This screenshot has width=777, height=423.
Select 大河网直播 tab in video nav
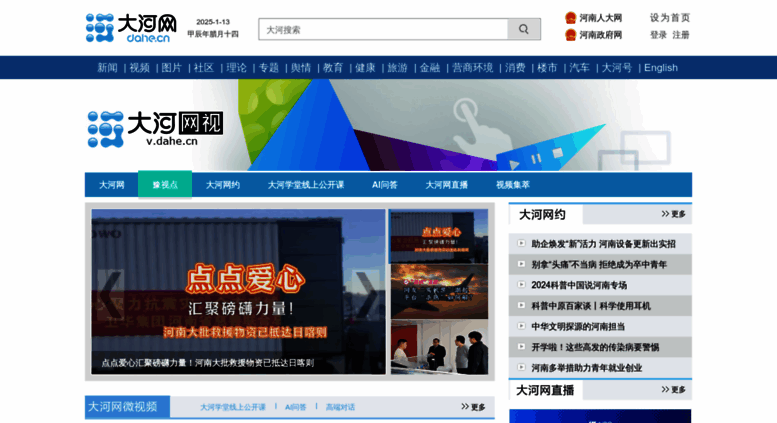pyautogui.click(x=446, y=185)
